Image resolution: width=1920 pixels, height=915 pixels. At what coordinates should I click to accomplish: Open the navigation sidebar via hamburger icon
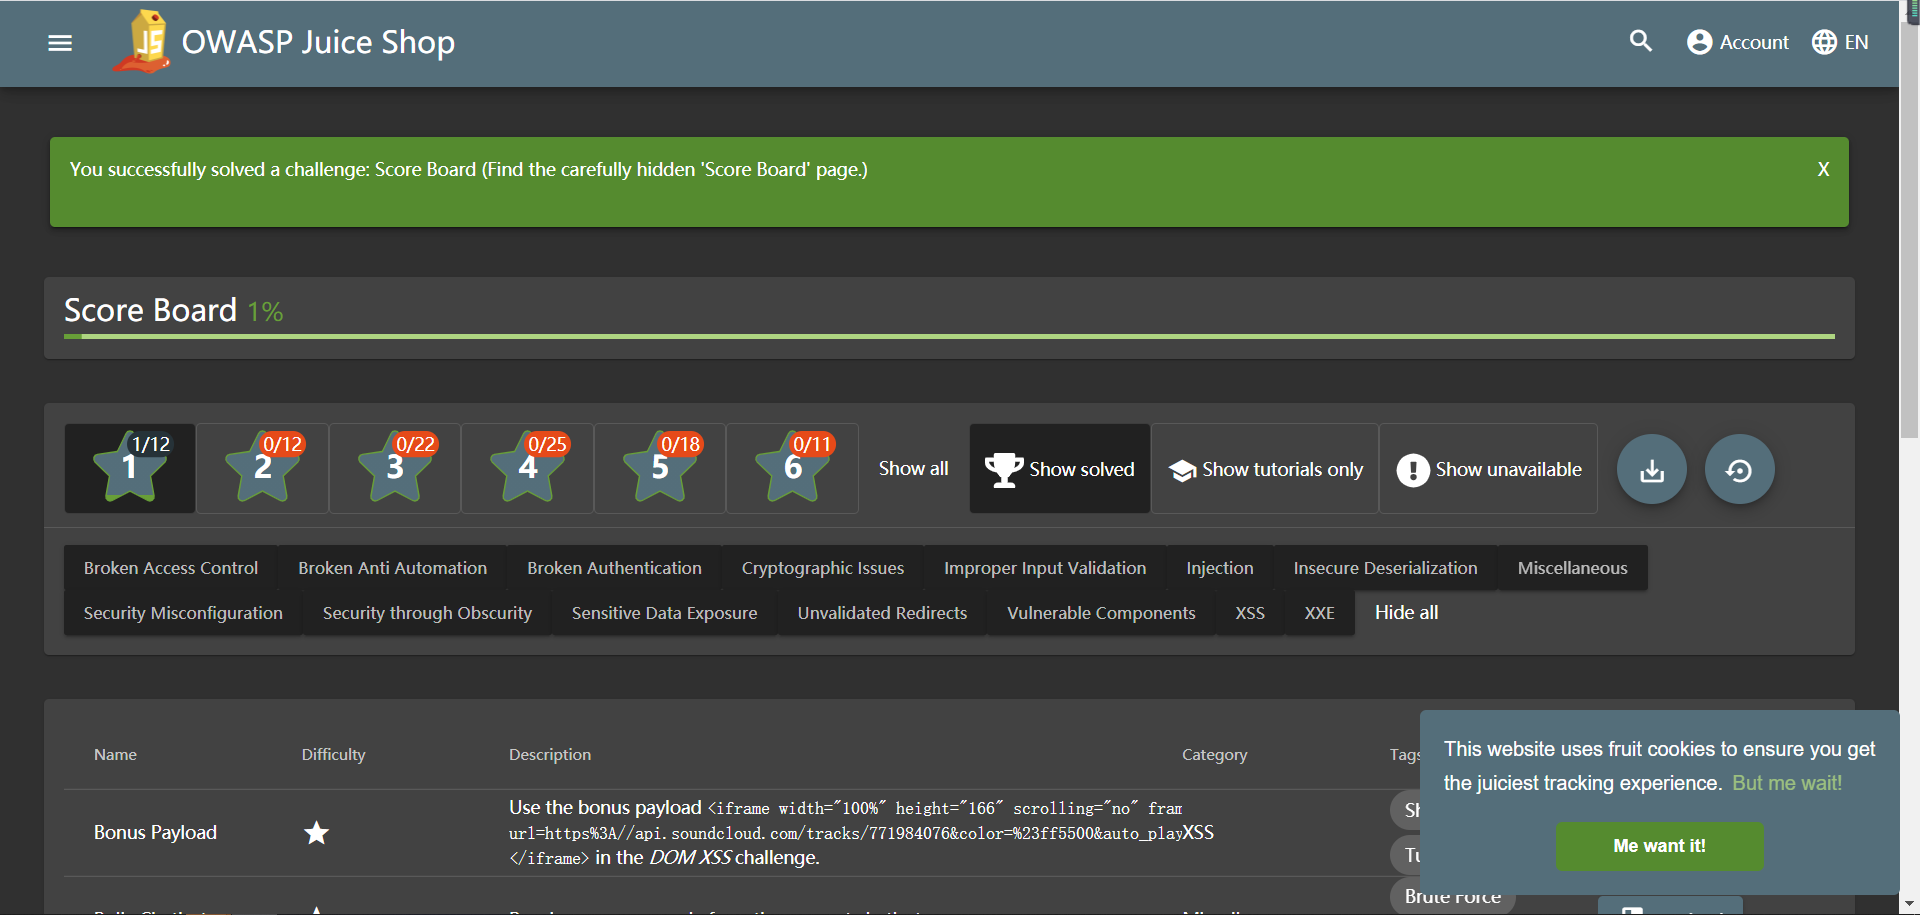[60, 43]
